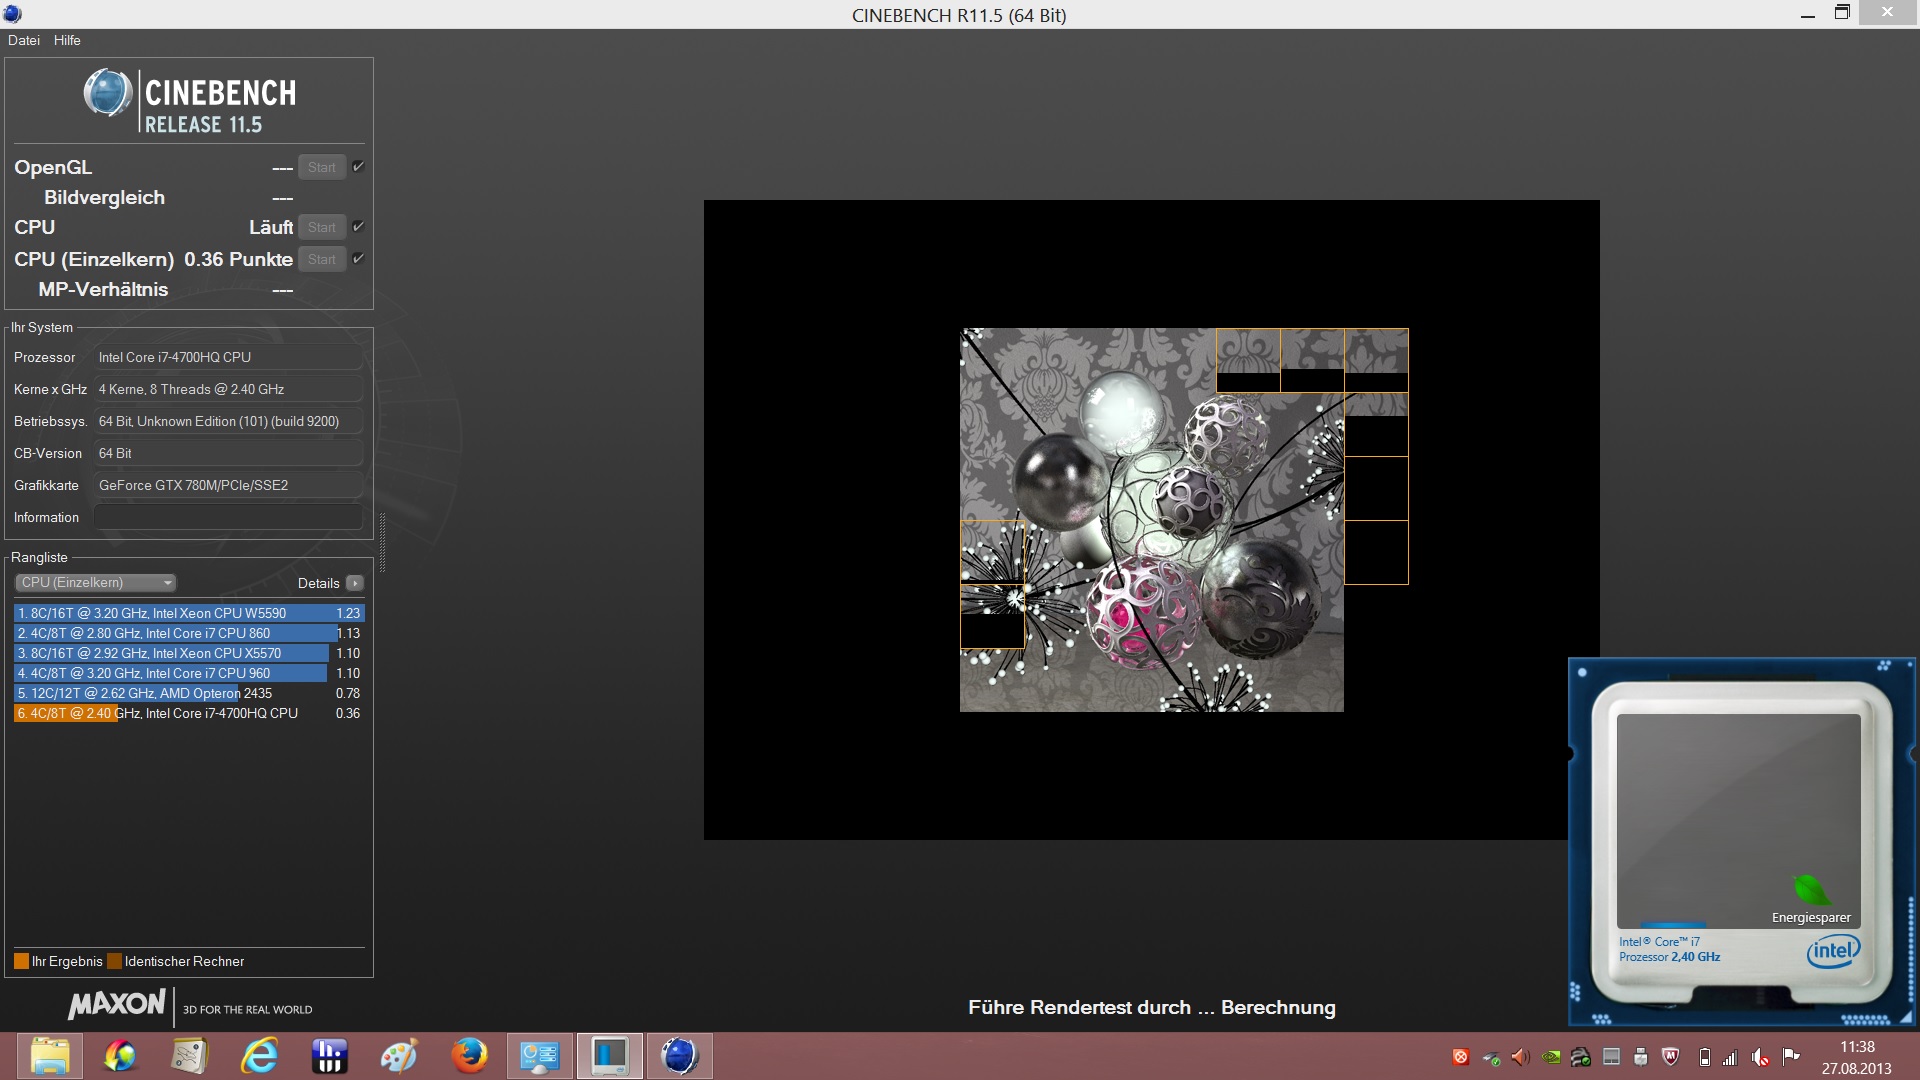This screenshot has height=1080, width=1920.
Task: Switch to the Intel processor monitor taskbar icon
Action: [x=610, y=1056]
